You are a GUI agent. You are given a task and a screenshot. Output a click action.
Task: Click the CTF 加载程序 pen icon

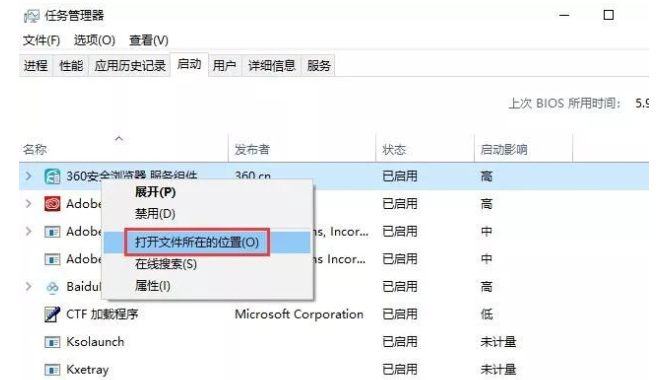coord(52,314)
